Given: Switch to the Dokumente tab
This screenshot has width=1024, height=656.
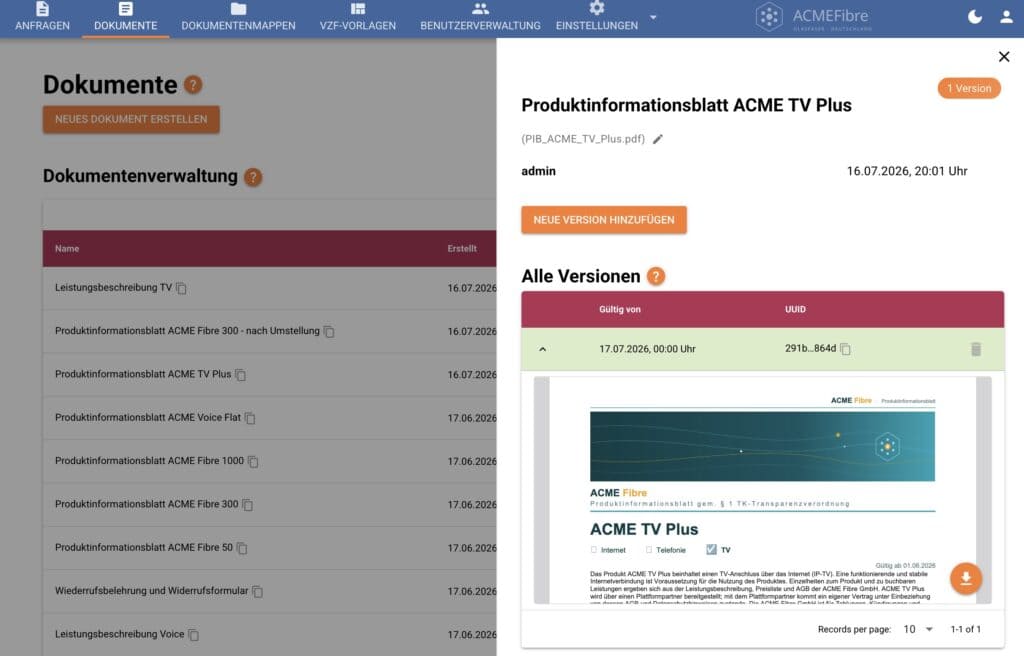Looking at the screenshot, I should 125,18.
